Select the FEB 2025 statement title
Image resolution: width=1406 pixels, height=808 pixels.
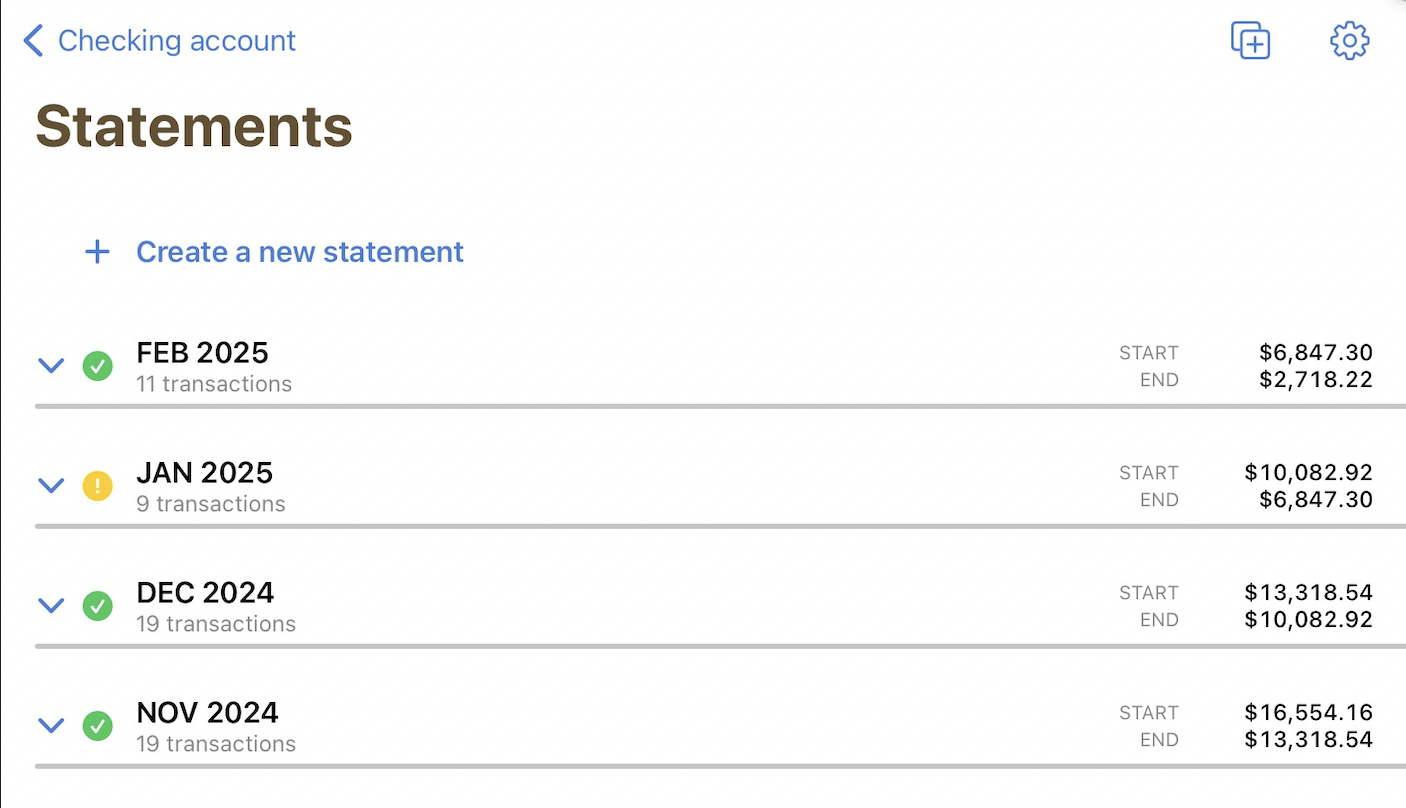click(202, 353)
